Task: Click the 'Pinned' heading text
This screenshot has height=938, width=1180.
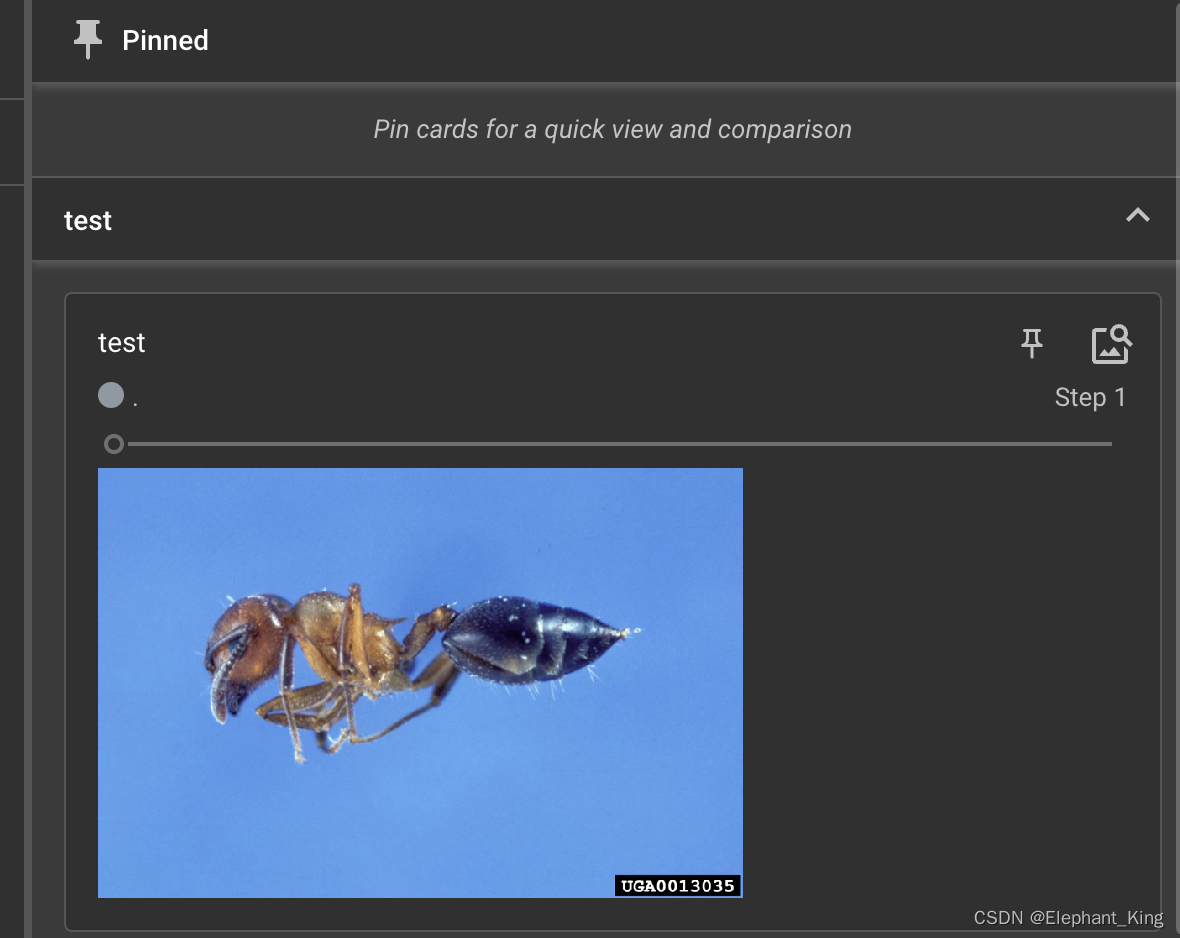Action: tap(165, 41)
